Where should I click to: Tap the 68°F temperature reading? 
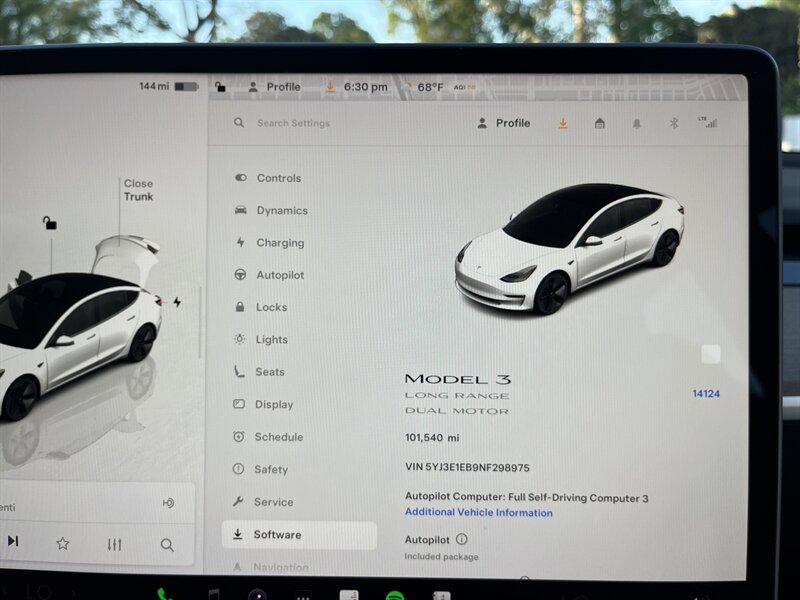point(430,87)
